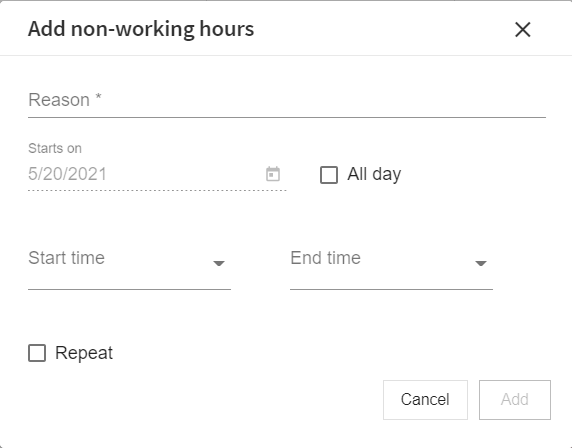The width and height of the screenshot is (572, 448).
Task: Click the All day label text
Action: [374, 175]
